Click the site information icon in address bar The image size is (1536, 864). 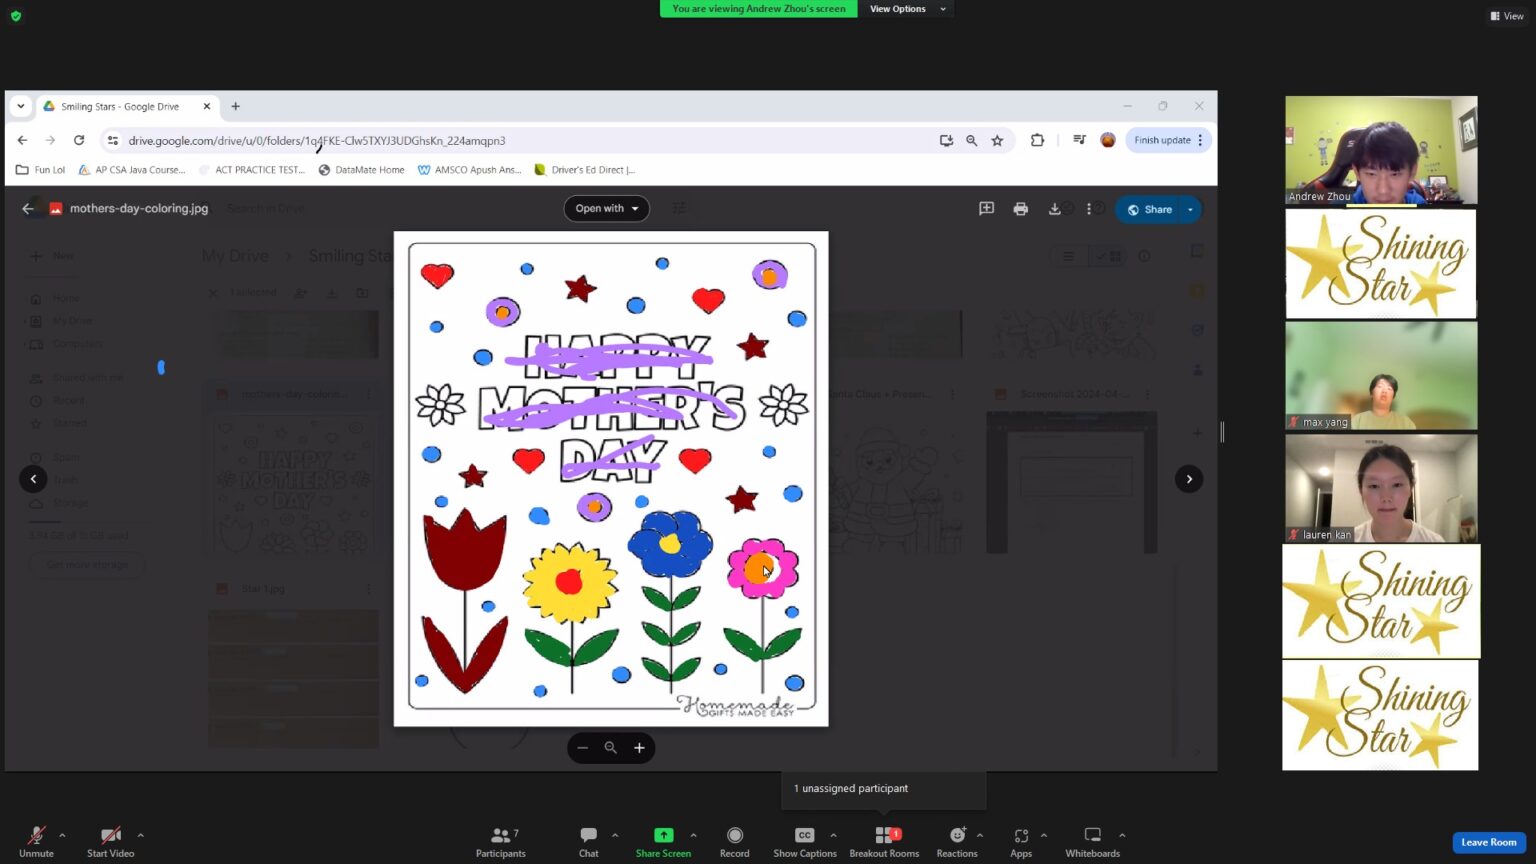(x=113, y=141)
